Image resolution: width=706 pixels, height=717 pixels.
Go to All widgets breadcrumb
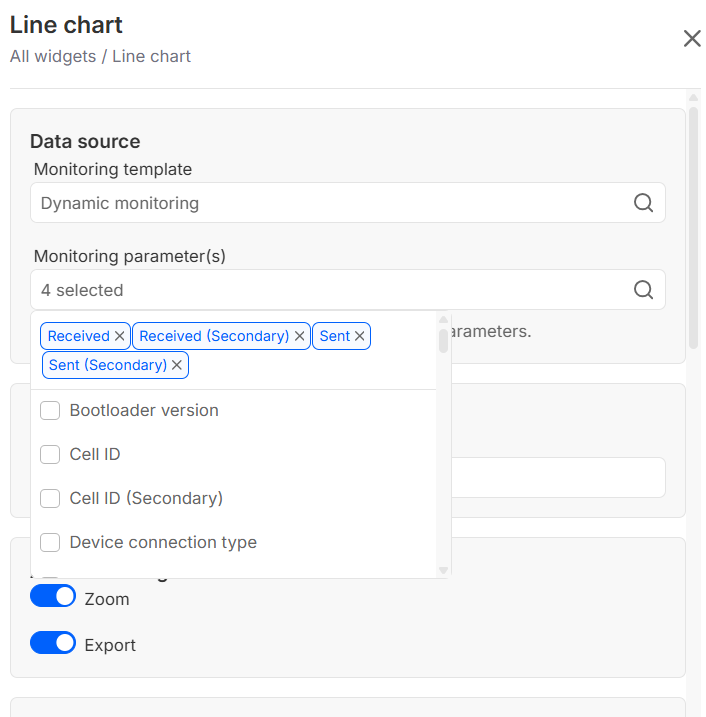tap(51, 57)
